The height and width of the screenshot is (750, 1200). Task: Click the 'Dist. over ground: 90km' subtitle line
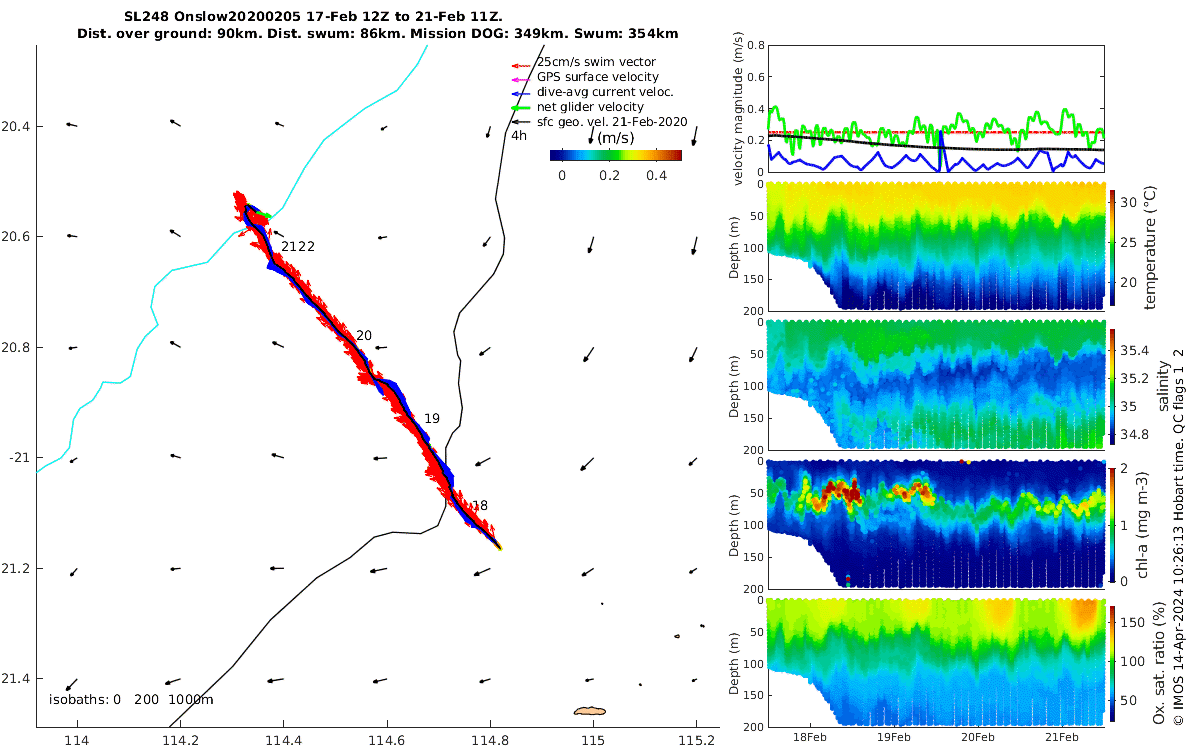pos(378,34)
